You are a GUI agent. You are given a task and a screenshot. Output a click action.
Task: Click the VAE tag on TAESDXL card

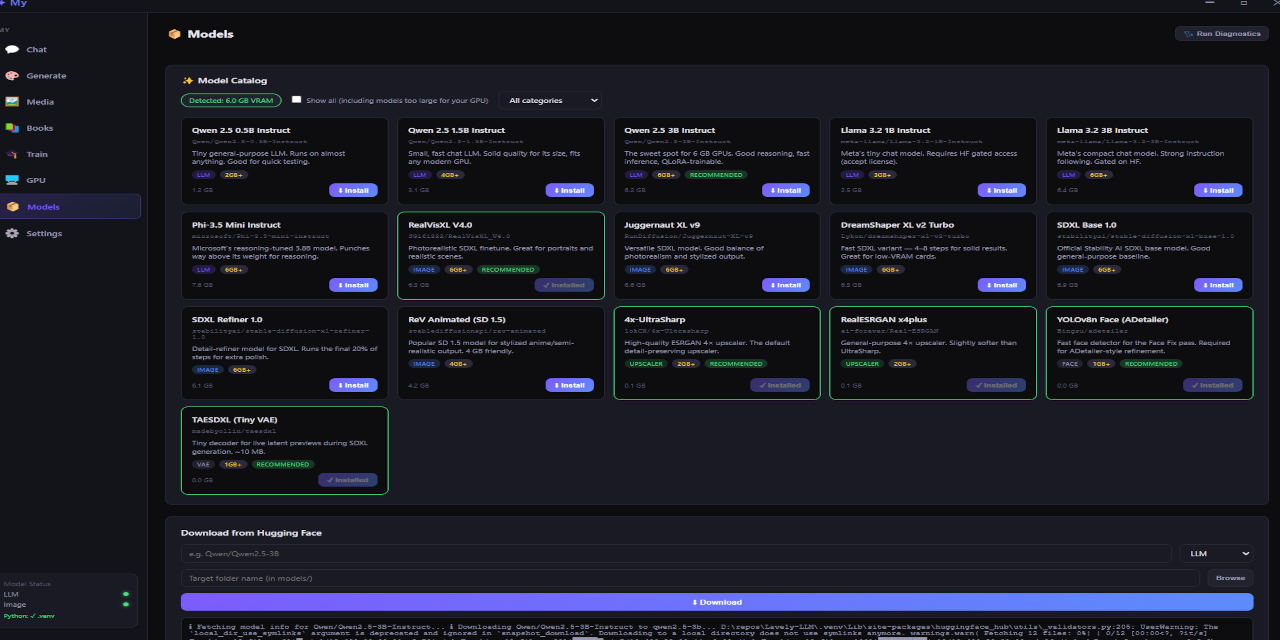click(x=202, y=465)
